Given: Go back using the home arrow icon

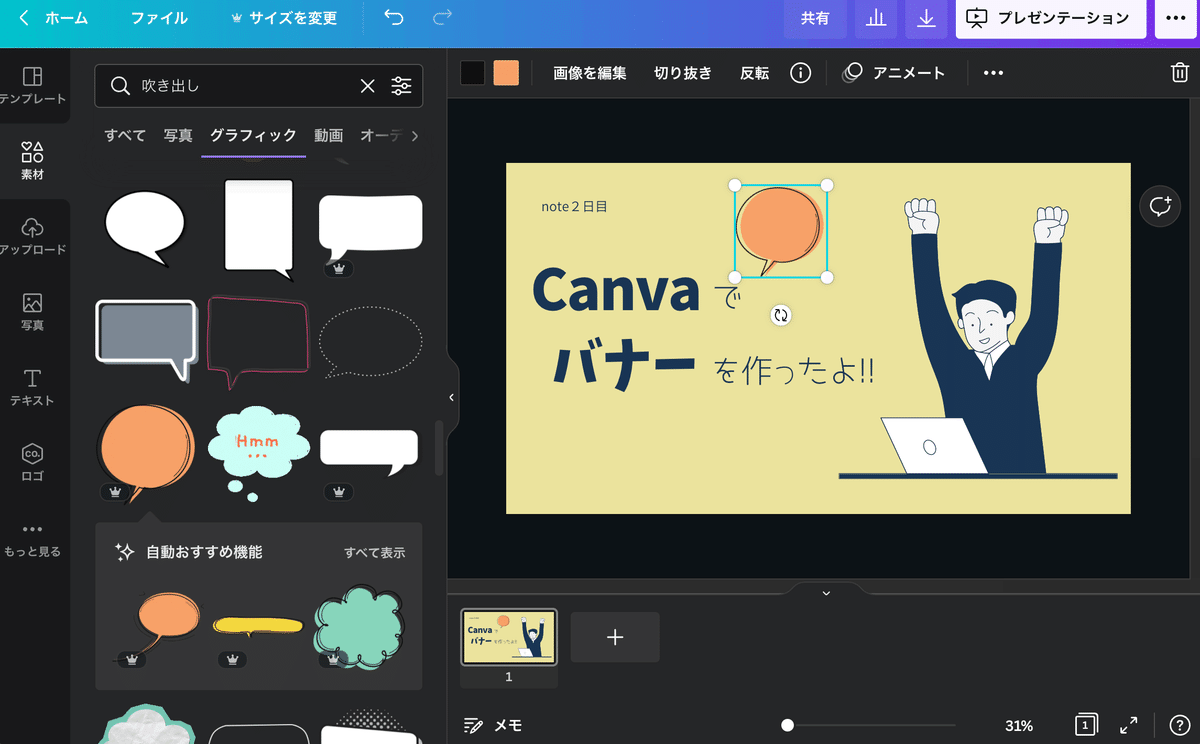Looking at the screenshot, I should click(24, 18).
